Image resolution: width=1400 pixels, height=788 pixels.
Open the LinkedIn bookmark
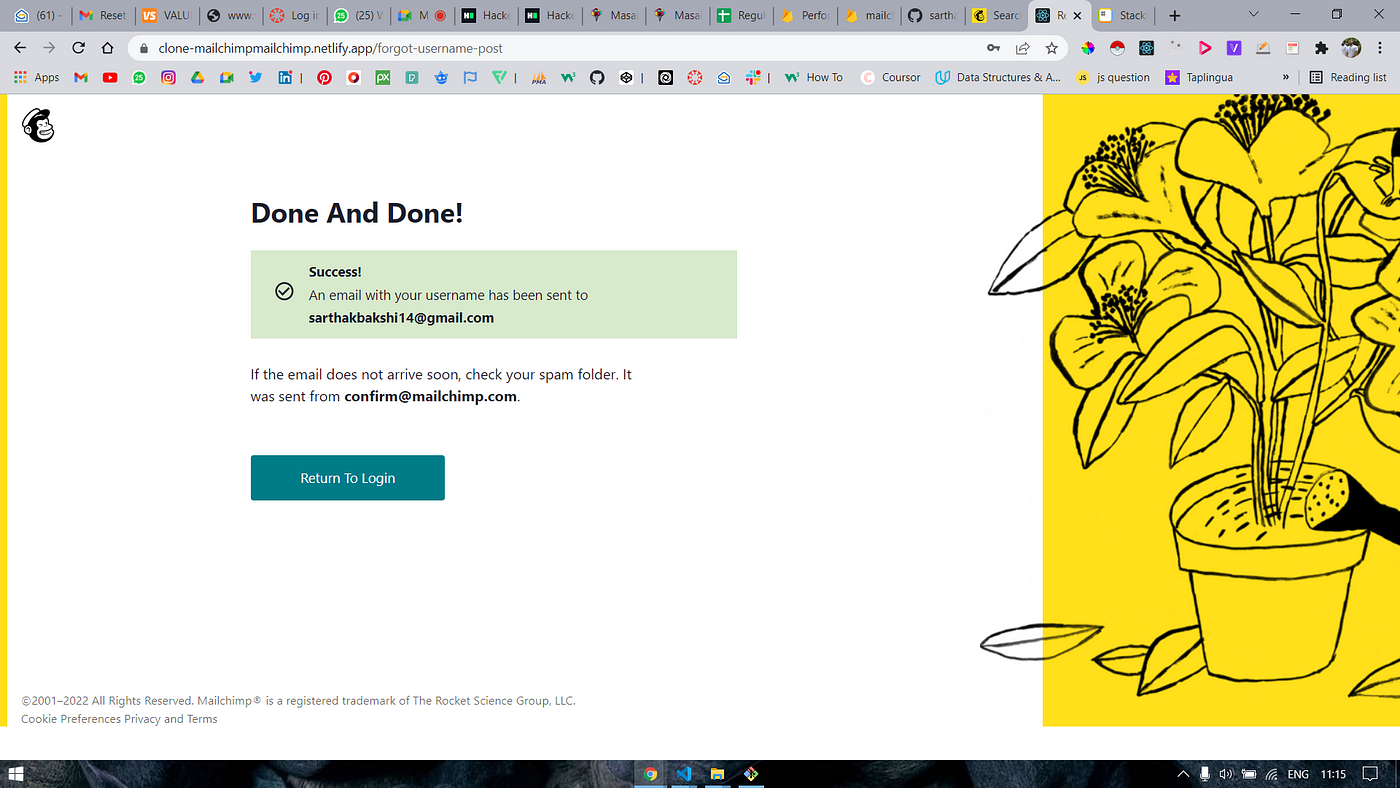[x=285, y=77]
